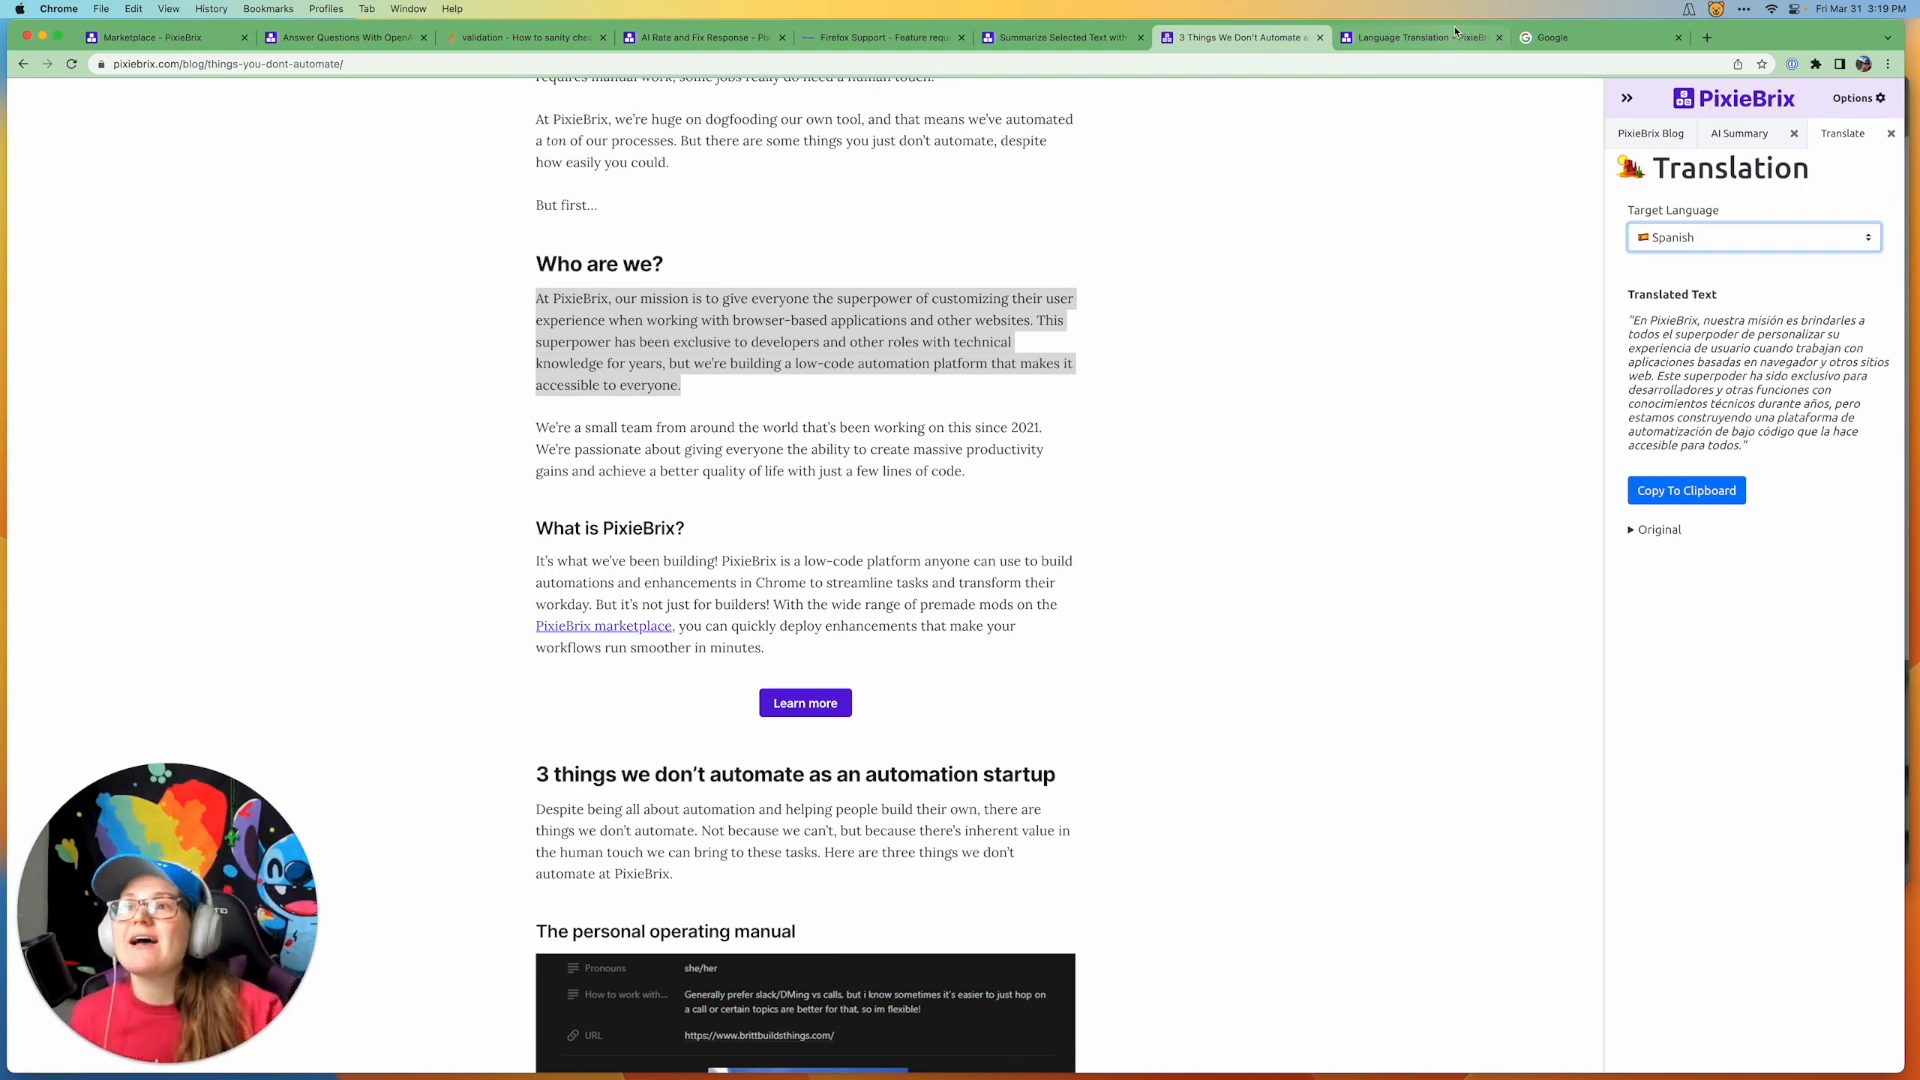Viewport: 1920px width, 1080px height.
Task: Click the three-dots menu bar icon
Action: tap(1744, 9)
